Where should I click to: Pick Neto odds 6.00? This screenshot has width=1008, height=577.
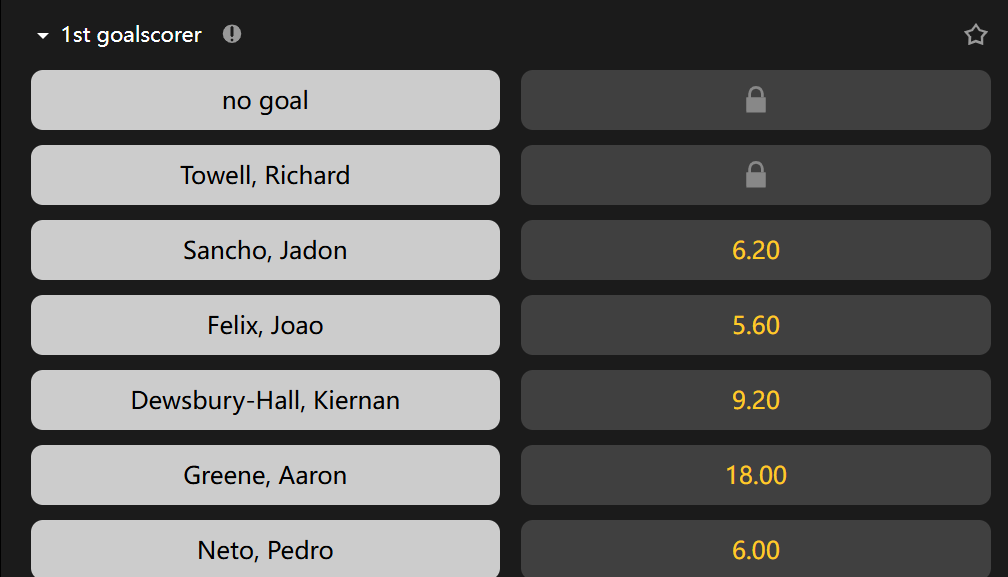(x=756, y=549)
